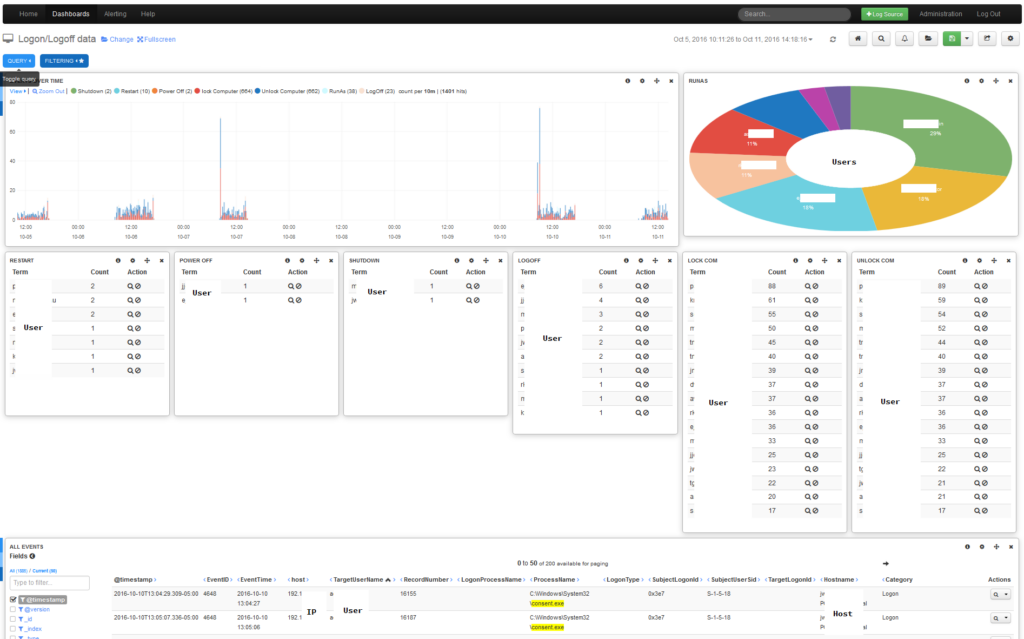Viewport: 1024px width, 639px height.
Task: Click the Fields info icon
Action: 32,557
